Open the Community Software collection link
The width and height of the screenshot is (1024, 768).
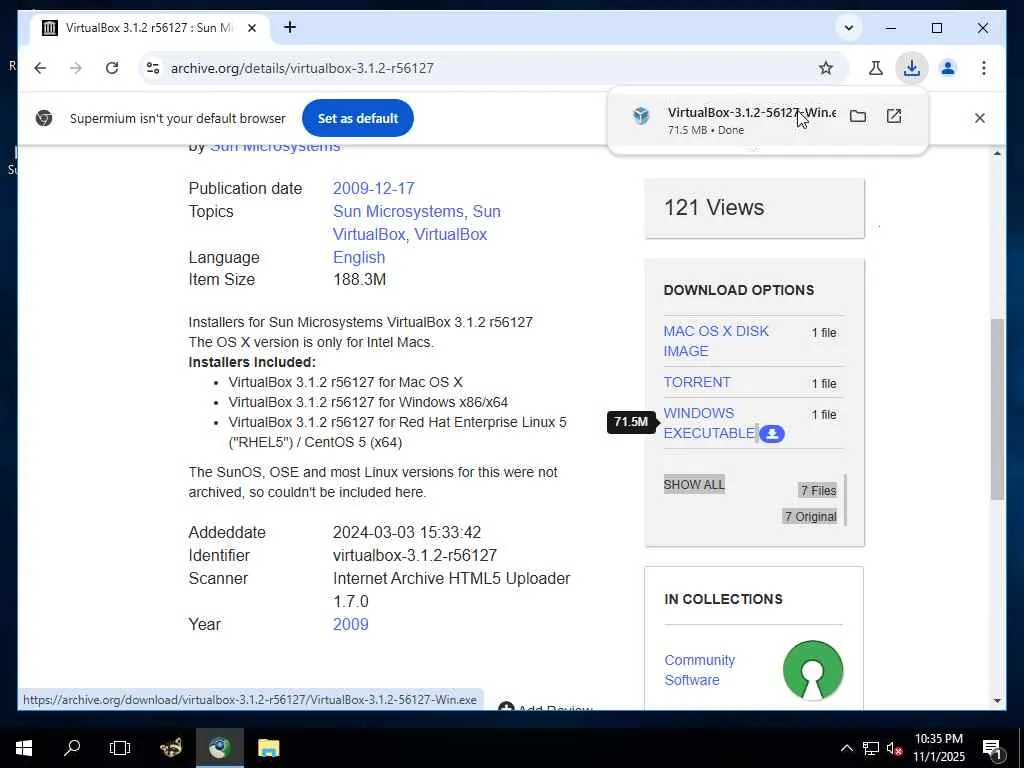[699, 670]
